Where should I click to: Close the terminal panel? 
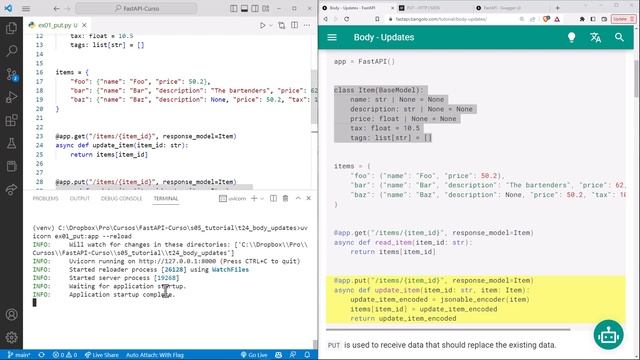tap(309, 198)
